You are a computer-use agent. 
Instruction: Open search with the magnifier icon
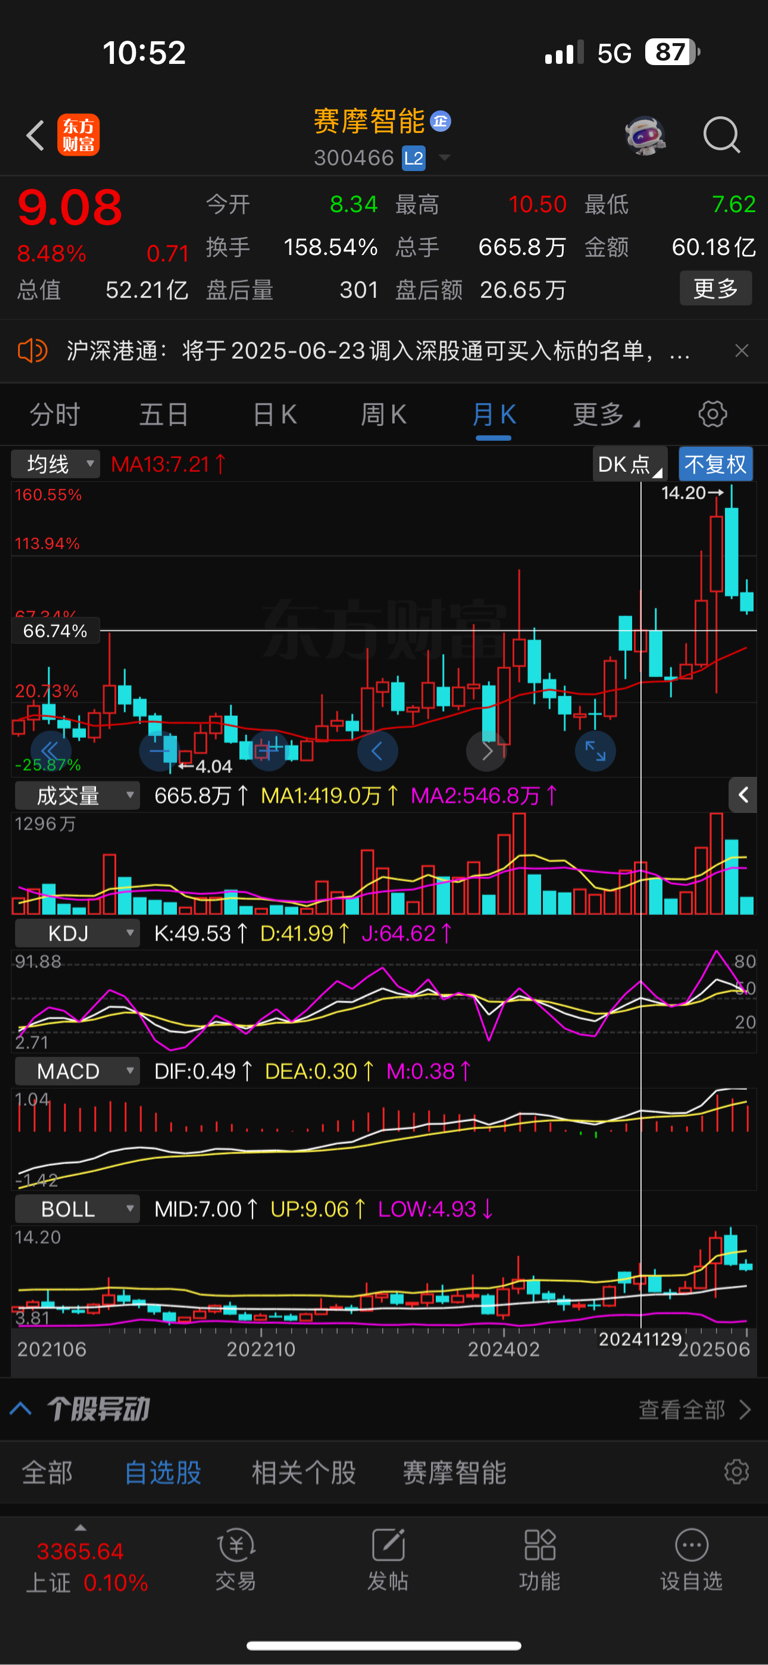[721, 134]
